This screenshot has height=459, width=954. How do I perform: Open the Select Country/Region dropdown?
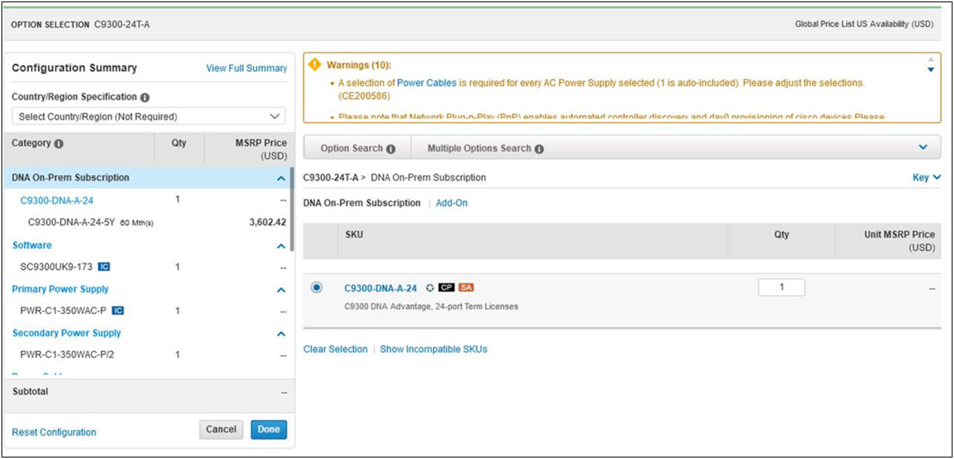pyautogui.click(x=148, y=117)
